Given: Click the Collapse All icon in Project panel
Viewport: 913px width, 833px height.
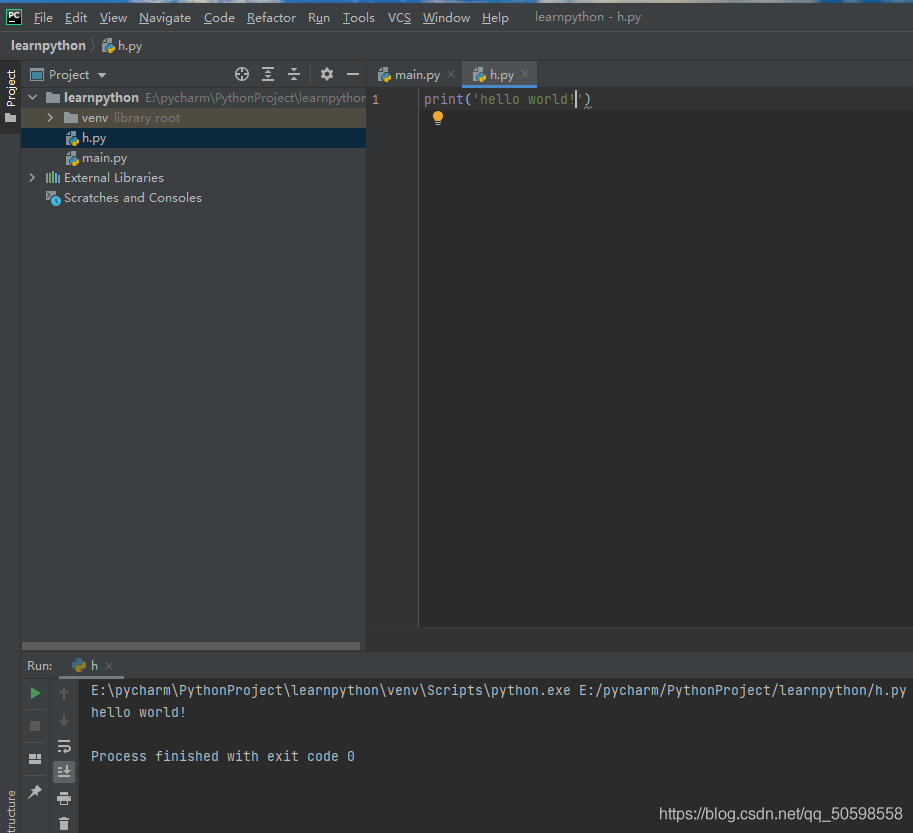Looking at the screenshot, I should [x=294, y=74].
